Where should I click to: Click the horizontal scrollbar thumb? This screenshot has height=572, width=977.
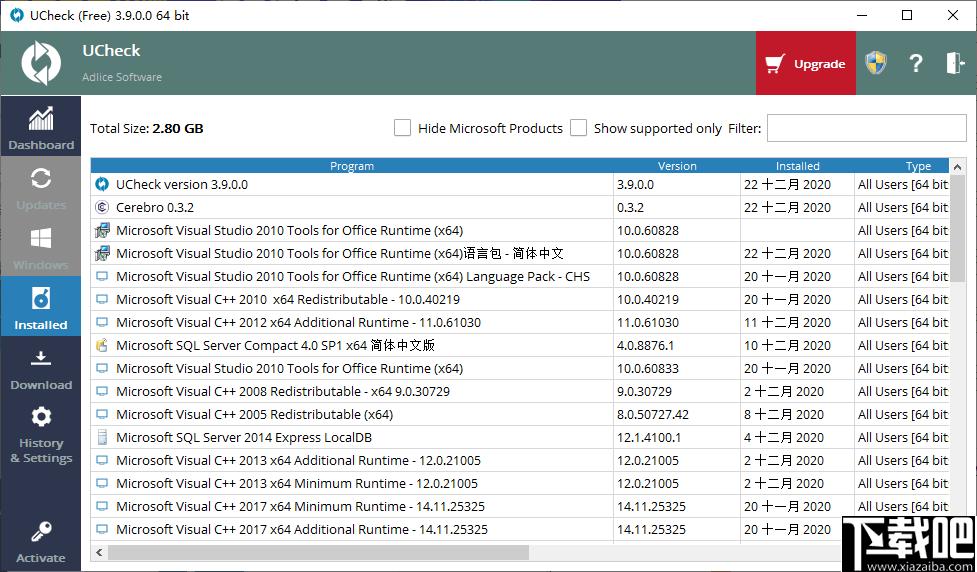click(x=318, y=552)
